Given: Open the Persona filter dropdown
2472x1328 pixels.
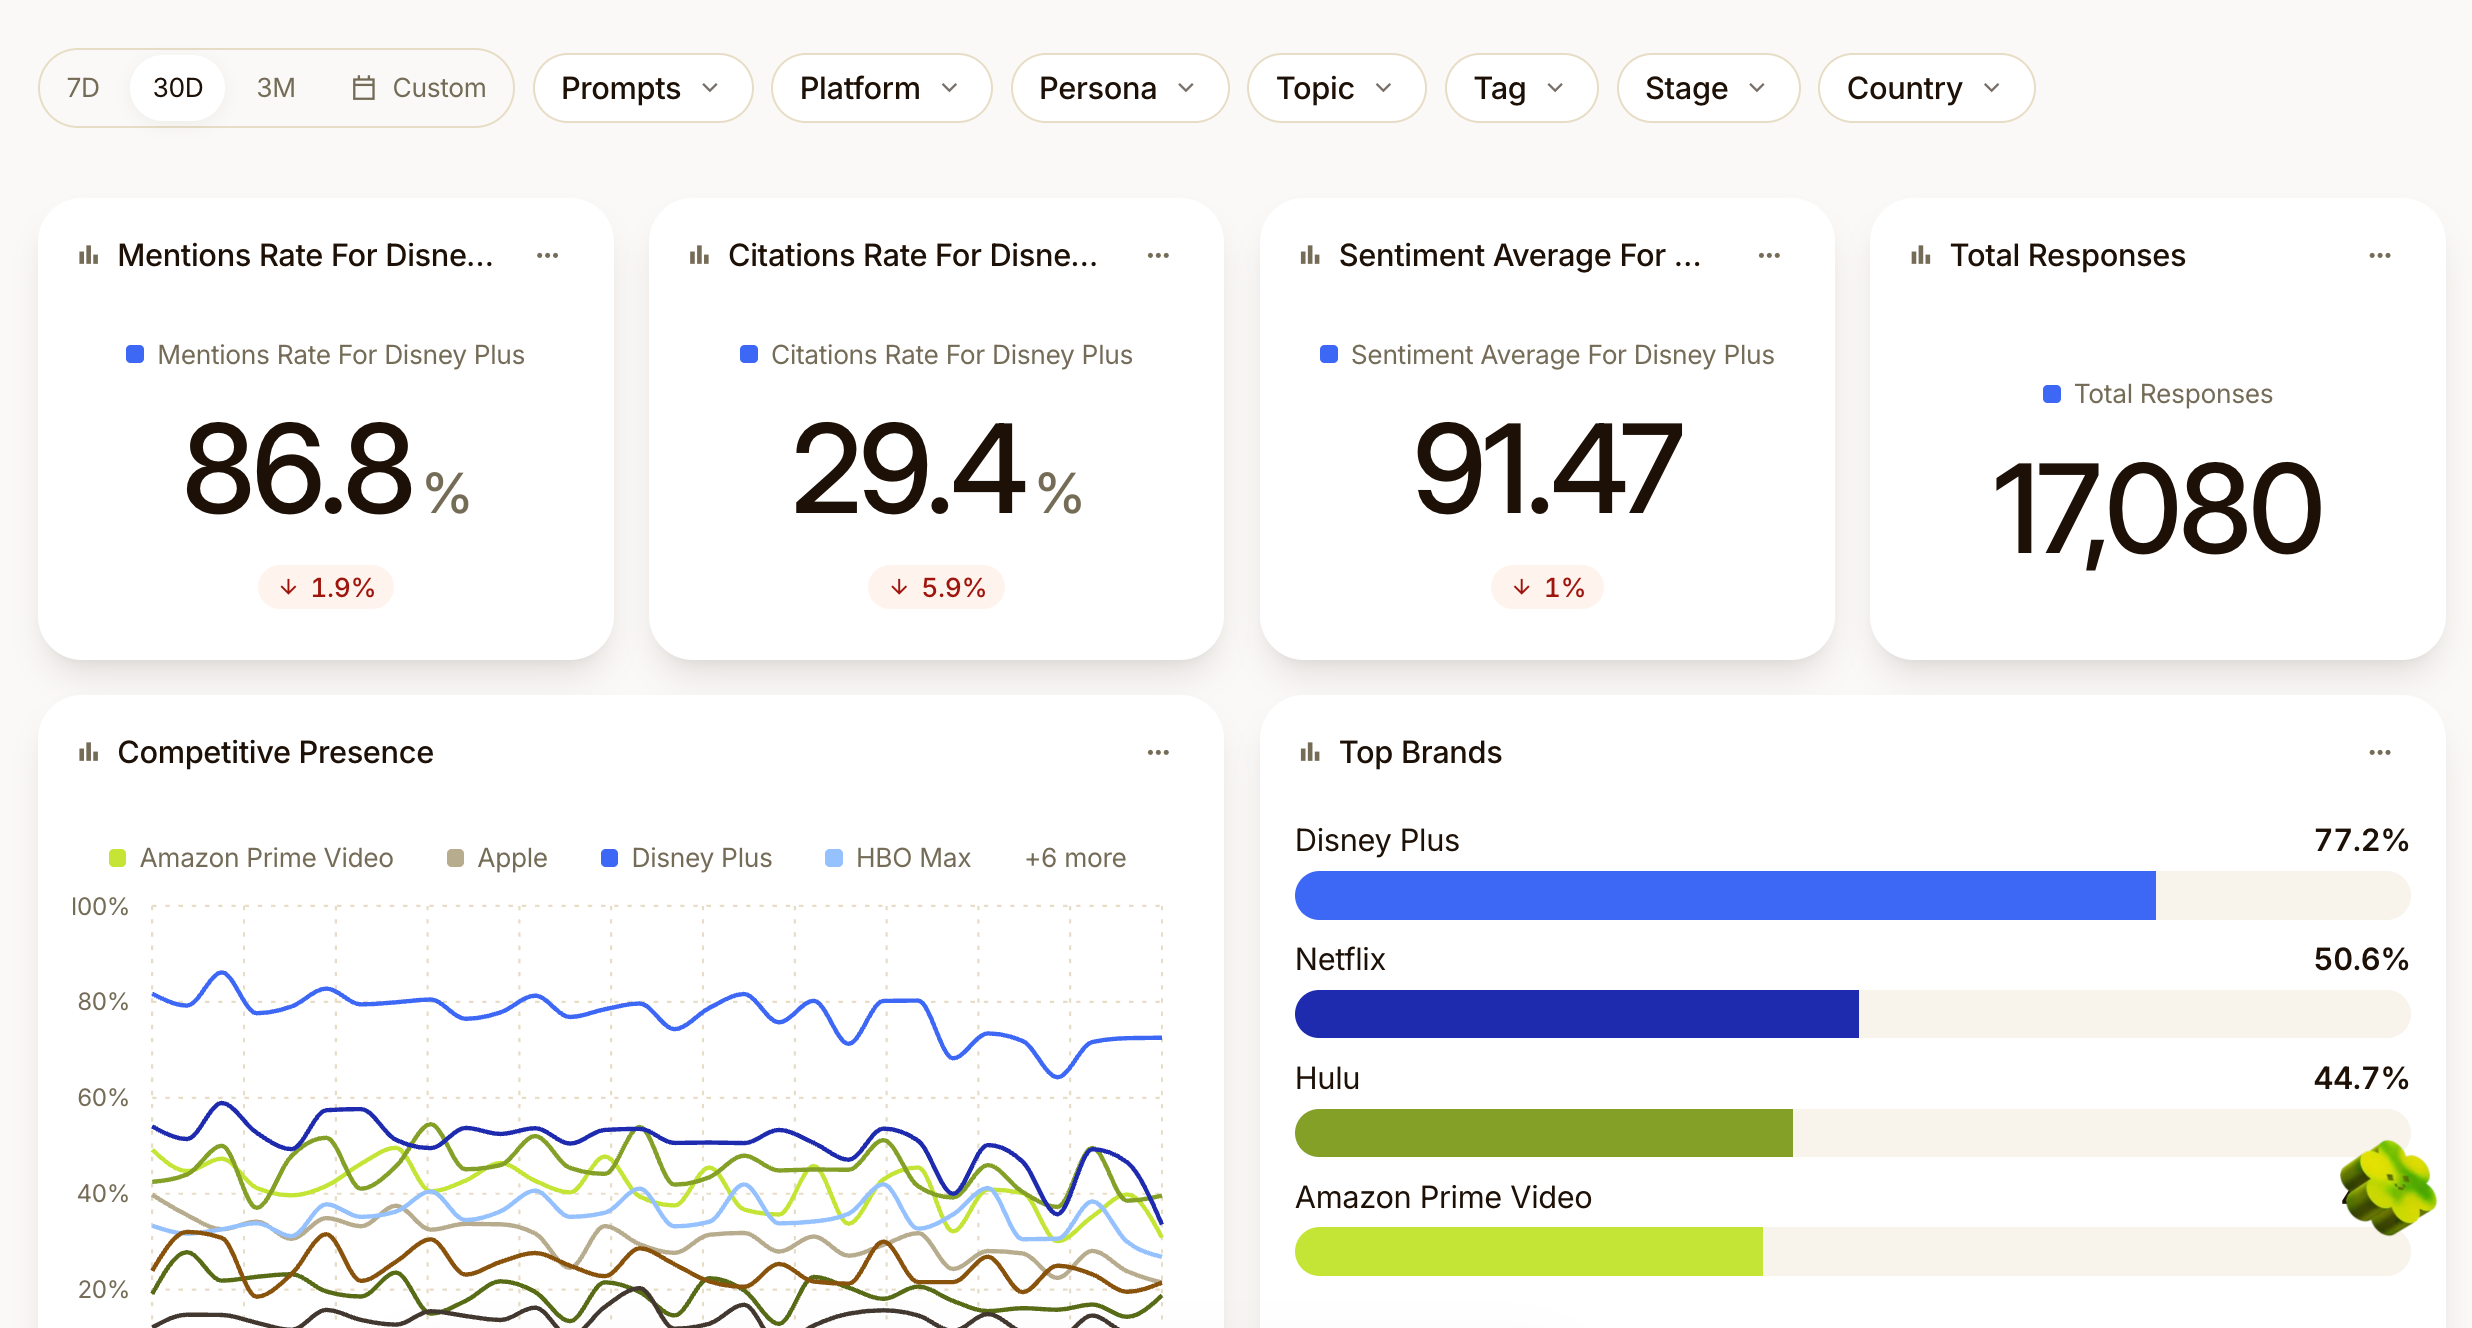Looking at the screenshot, I should [1119, 88].
